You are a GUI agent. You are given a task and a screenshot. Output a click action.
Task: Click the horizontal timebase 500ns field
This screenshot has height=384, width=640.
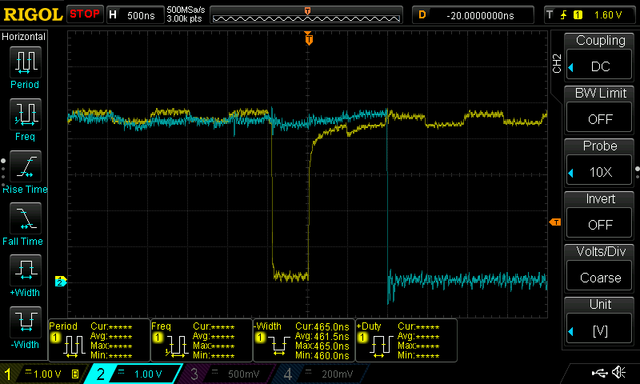pyautogui.click(x=135, y=15)
